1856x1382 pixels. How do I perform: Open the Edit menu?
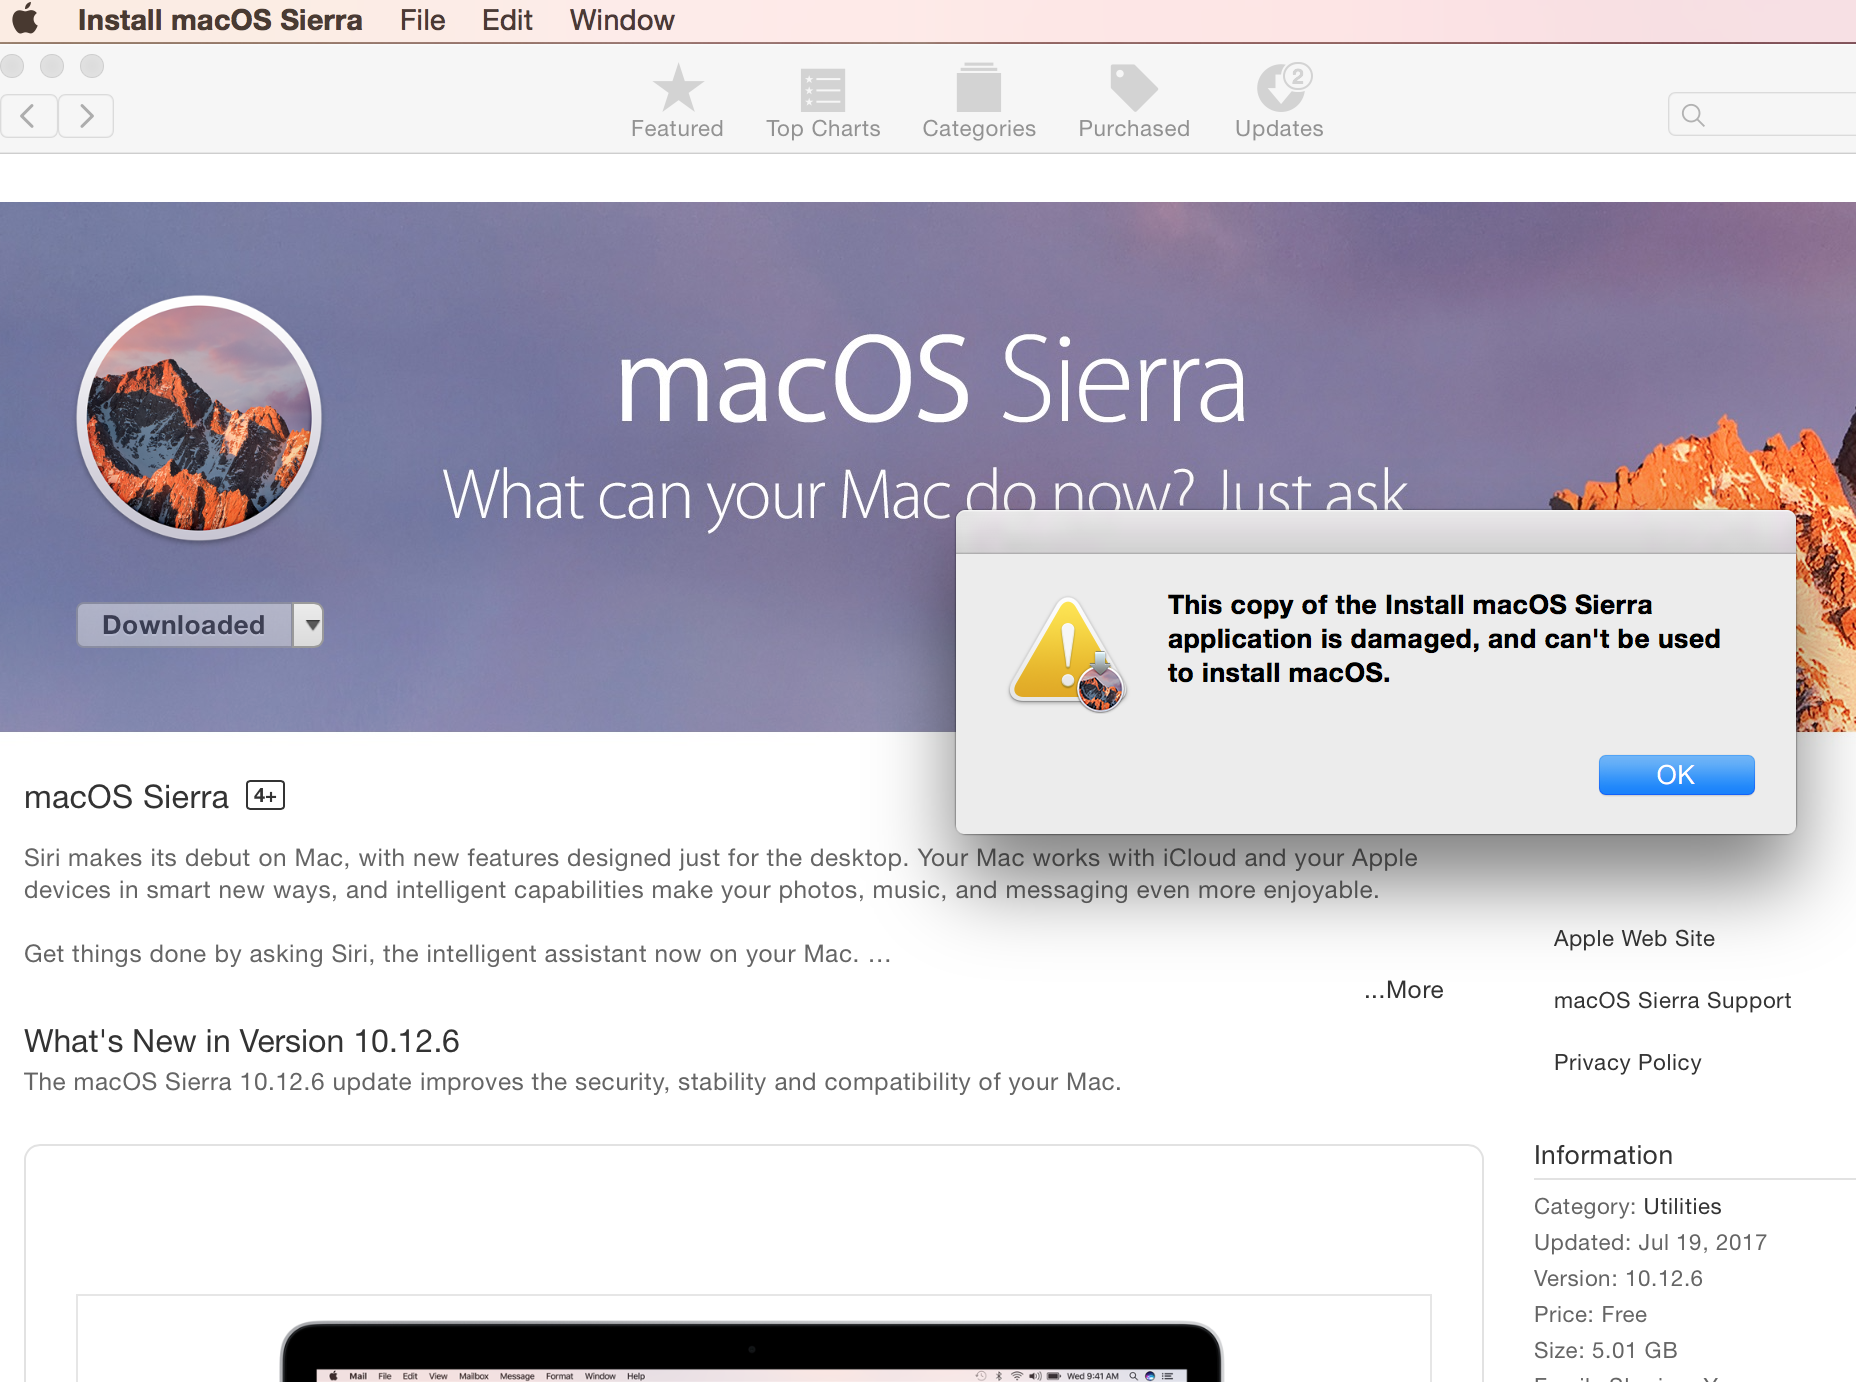click(507, 20)
